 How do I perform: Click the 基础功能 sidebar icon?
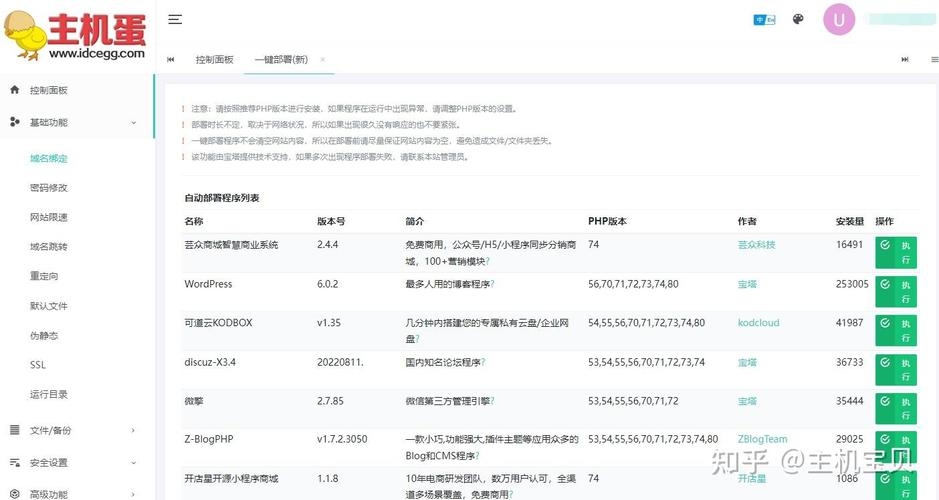pyautogui.click(x=15, y=122)
